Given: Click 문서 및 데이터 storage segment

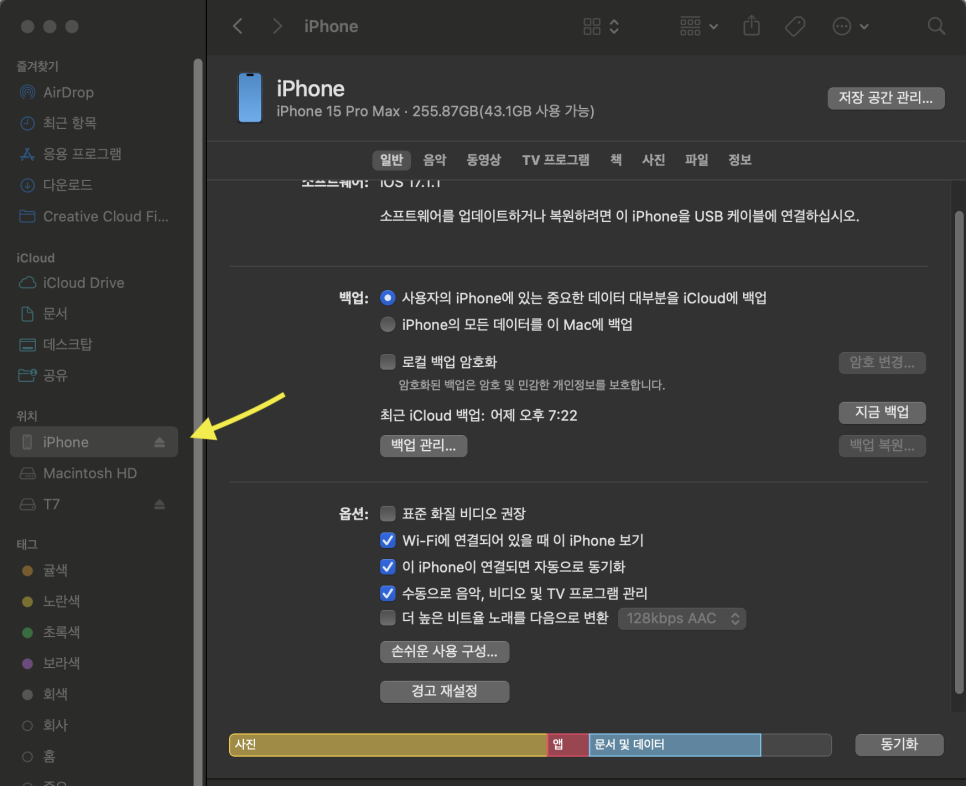Looking at the screenshot, I should (675, 745).
